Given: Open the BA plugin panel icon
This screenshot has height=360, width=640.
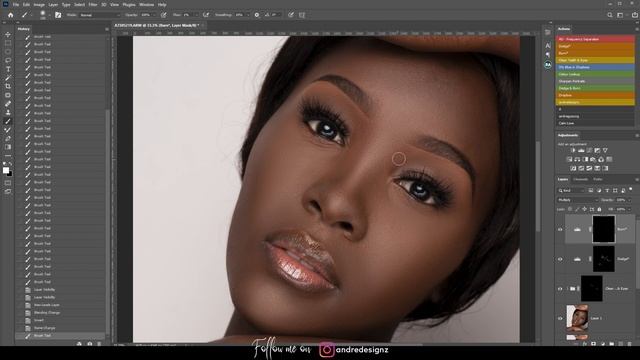Looking at the screenshot, I should tap(548, 64).
